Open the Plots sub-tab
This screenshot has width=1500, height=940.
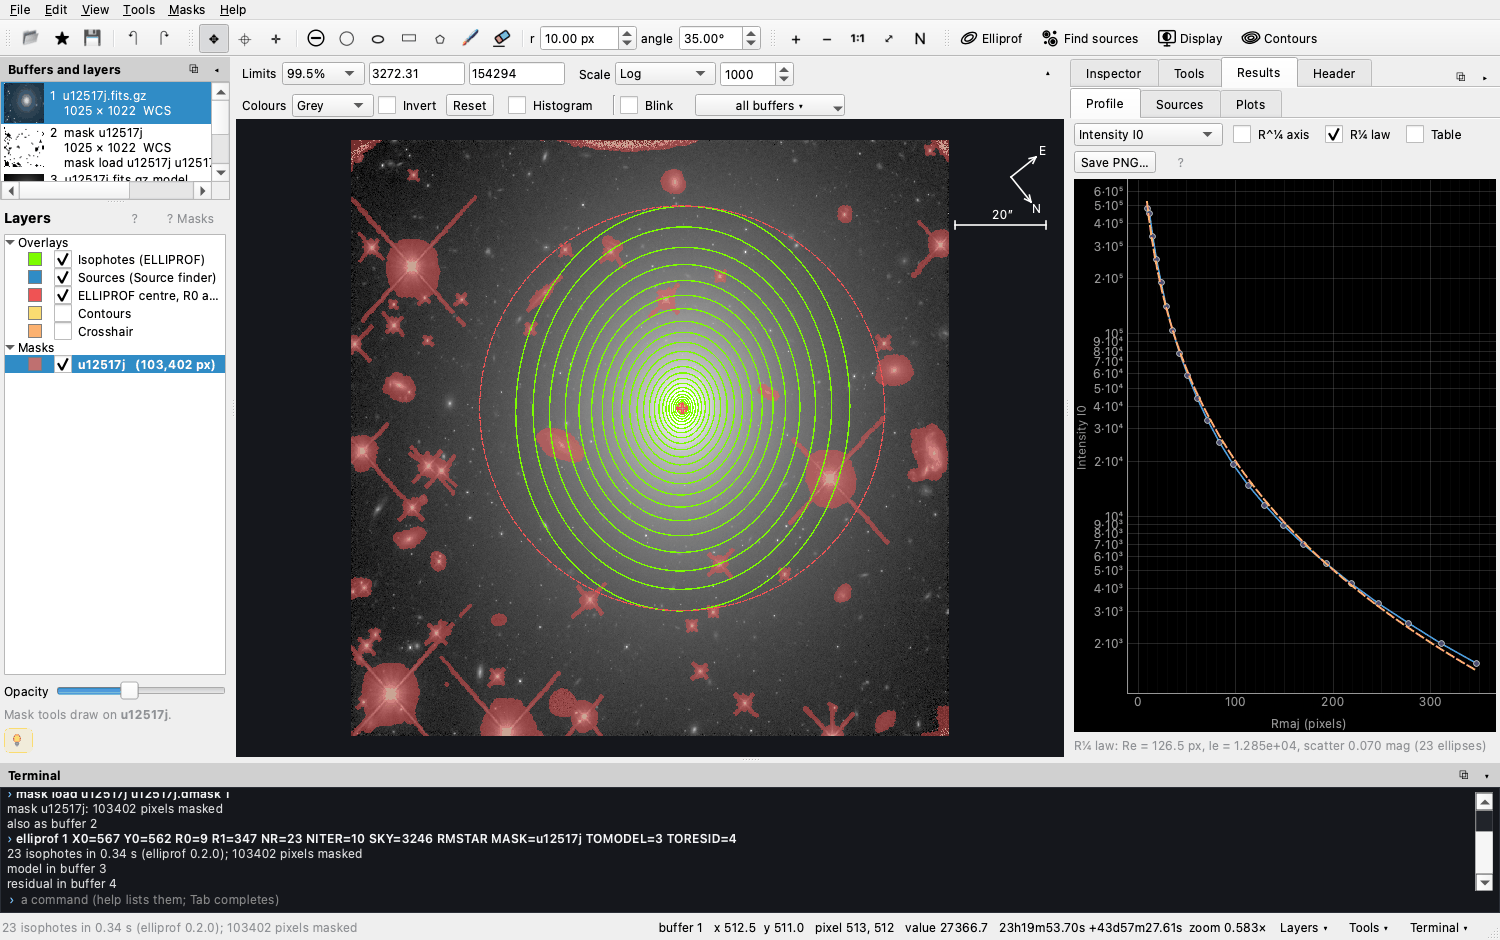click(x=1250, y=104)
